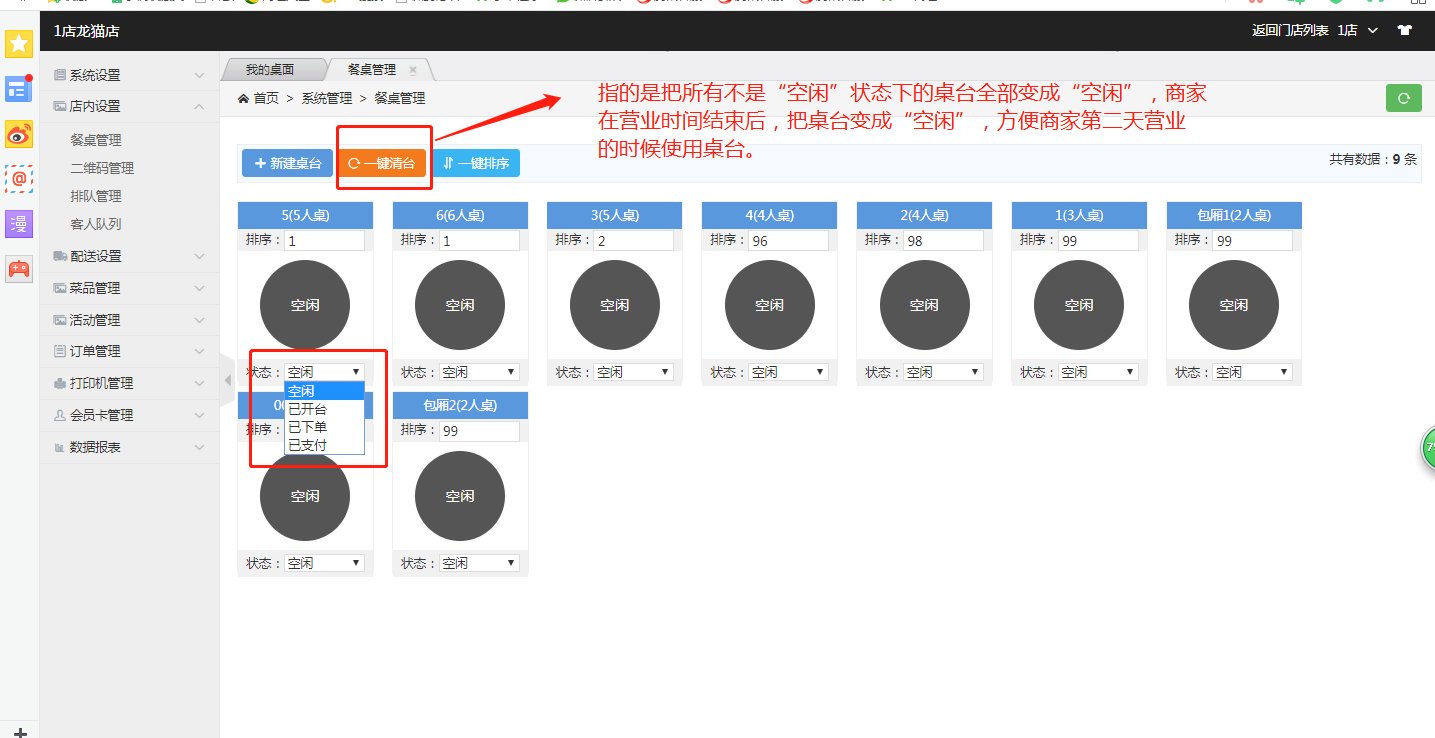Viewport: 1435px width, 738px height.
Task: Click sort order field of table 4(4人桌)
Action: tap(788, 241)
